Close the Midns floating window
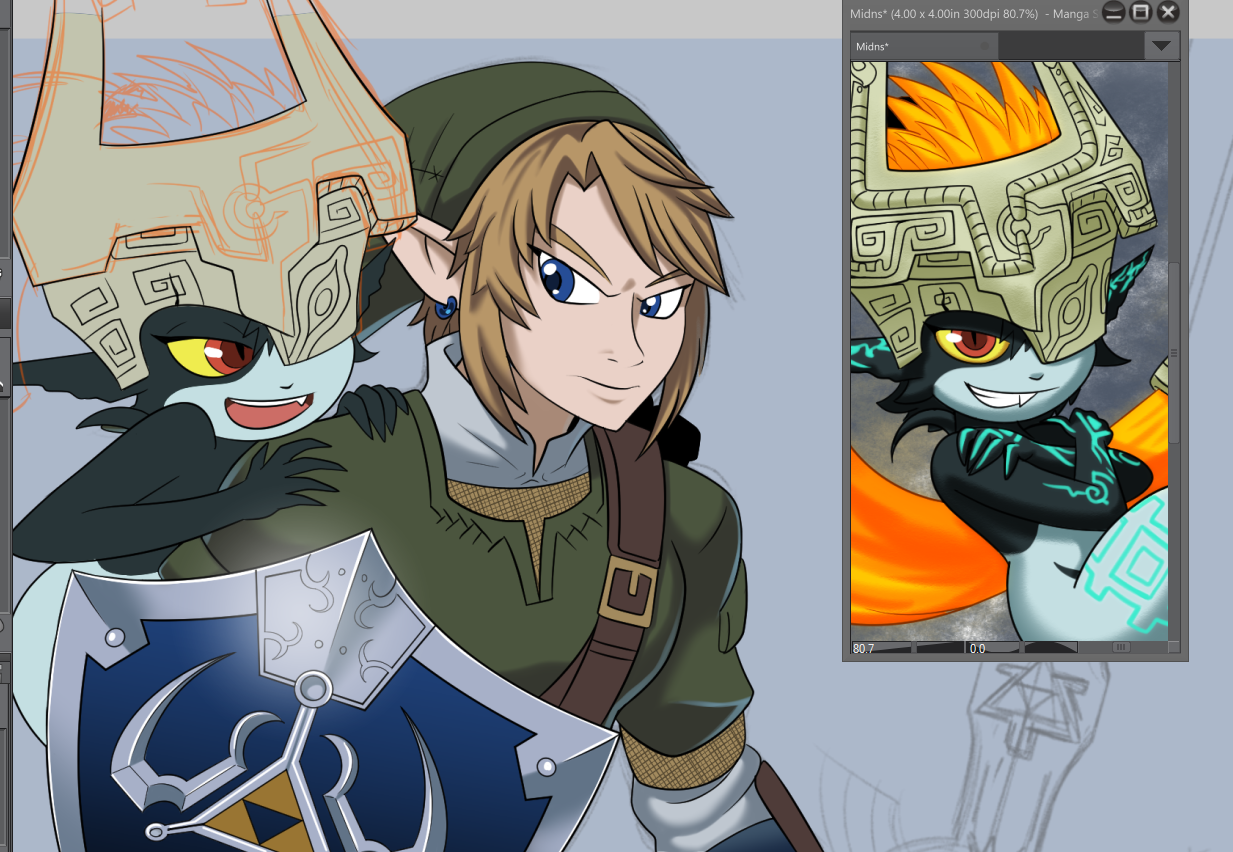The width and height of the screenshot is (1233, 852). 1167,12
